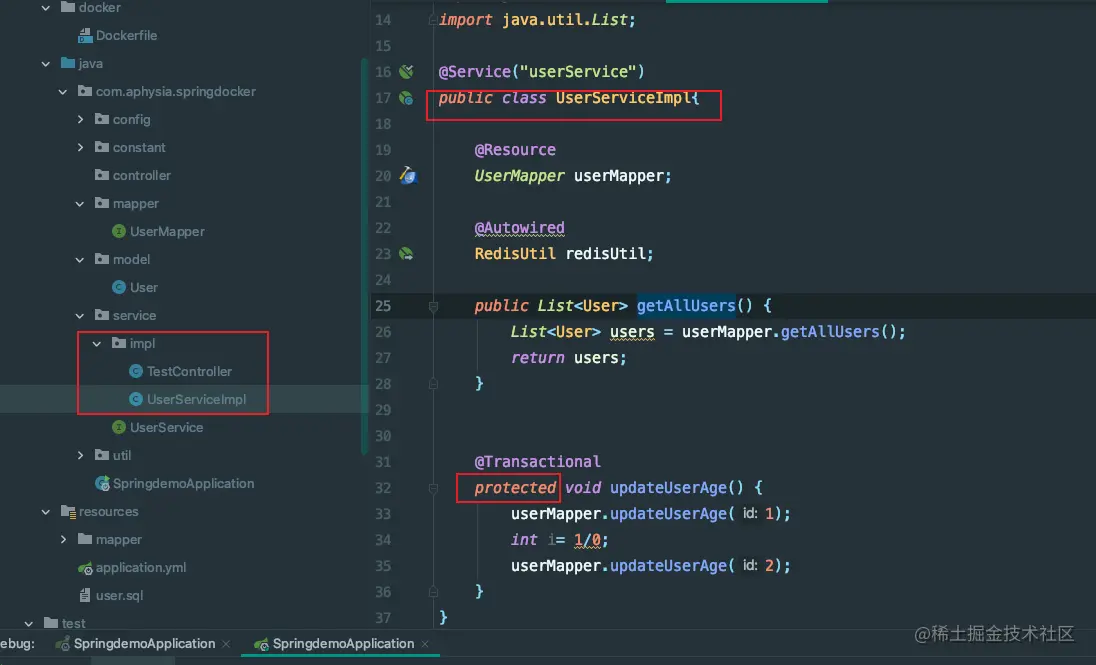Open the UserServiceImpl class icon in tree
This screenshot has width=1096, height=665.
coord(136,399)
